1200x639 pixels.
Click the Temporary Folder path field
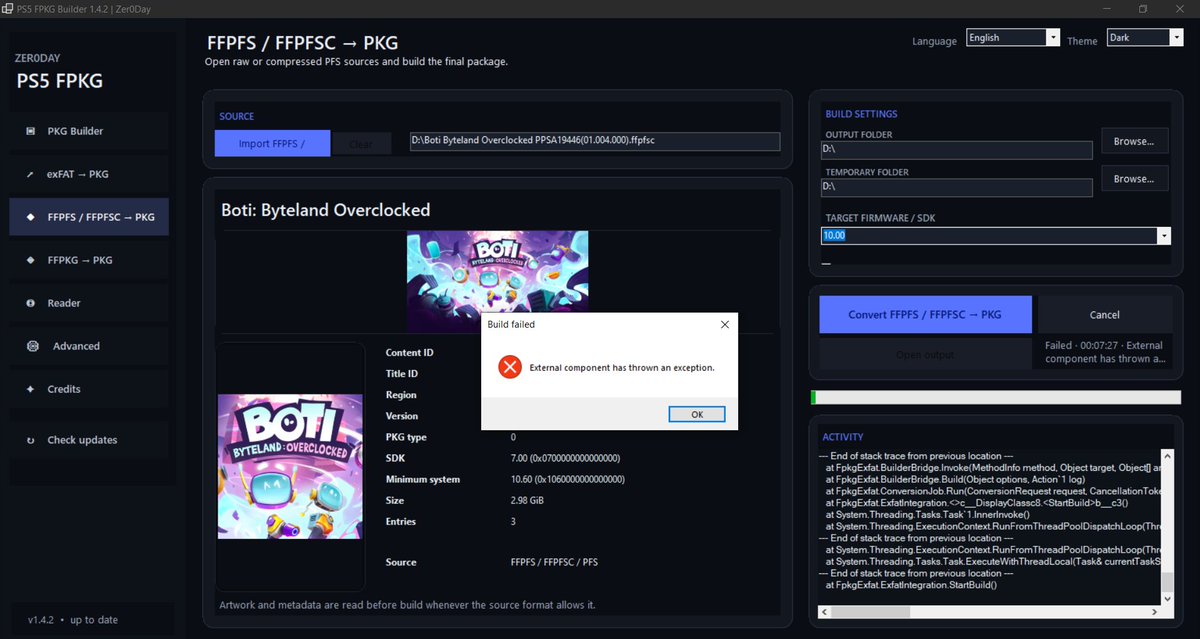pyautogui.click(x=956, y=187)
